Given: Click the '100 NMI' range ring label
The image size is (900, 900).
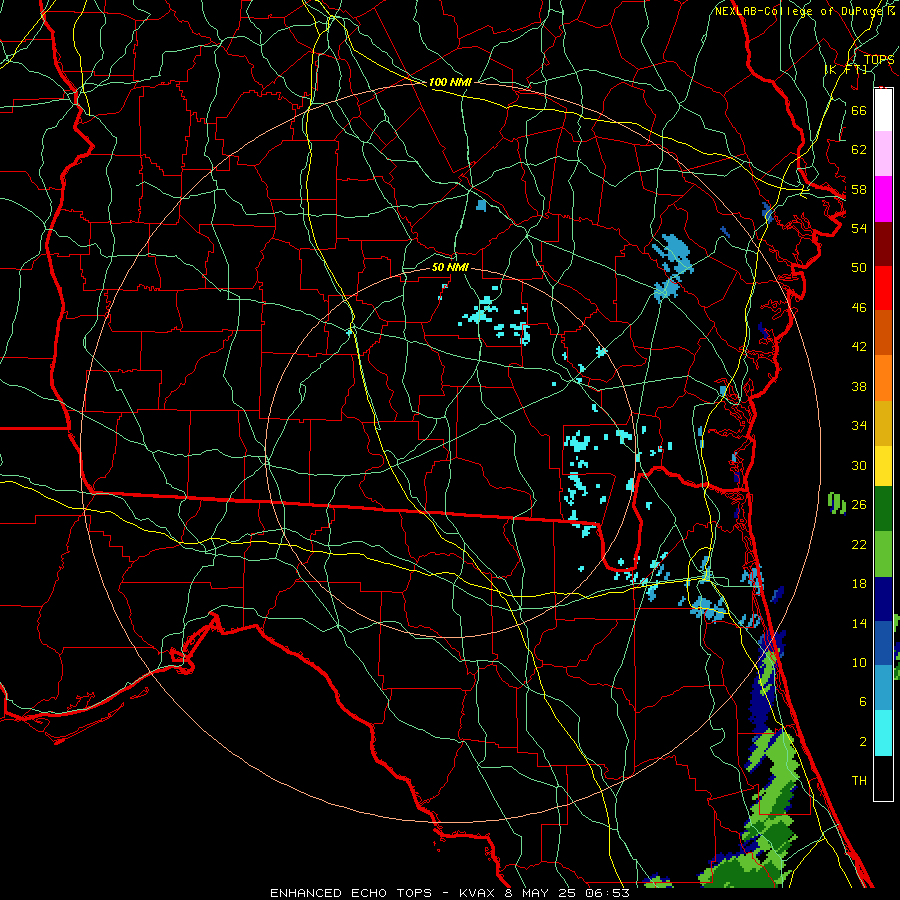Looking at the screenshot, I should pos(450,82).
